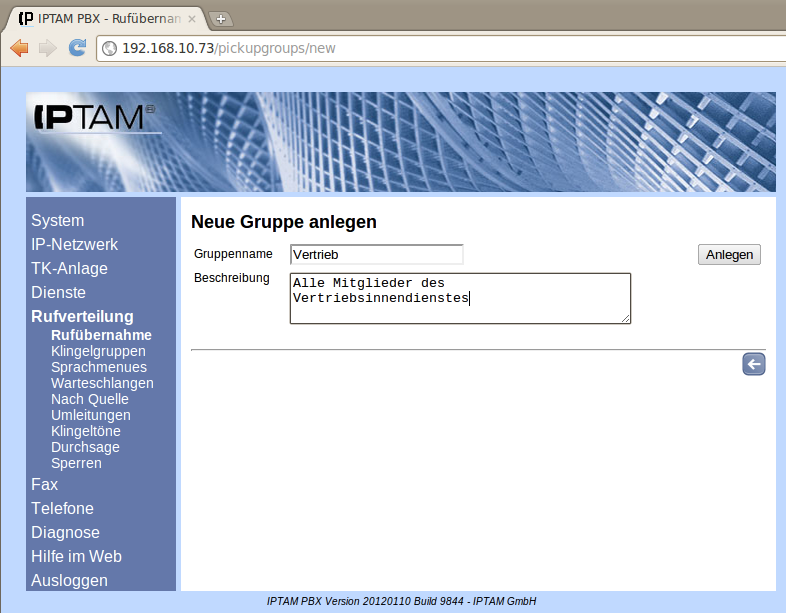Click the Gruppenname text field
786x613 pixels.
[376, 255]
